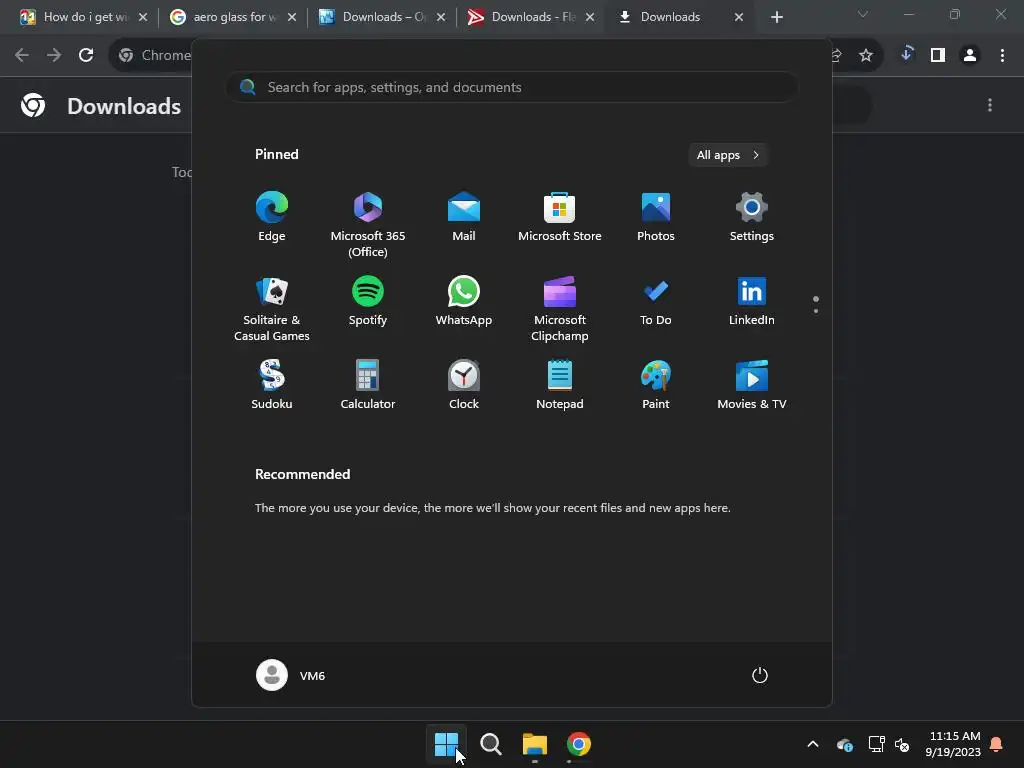The width and height of the screenshot is (1024, 768).
Task: Launch Microsoft 365 (Office)
Action: pos(368,225)
